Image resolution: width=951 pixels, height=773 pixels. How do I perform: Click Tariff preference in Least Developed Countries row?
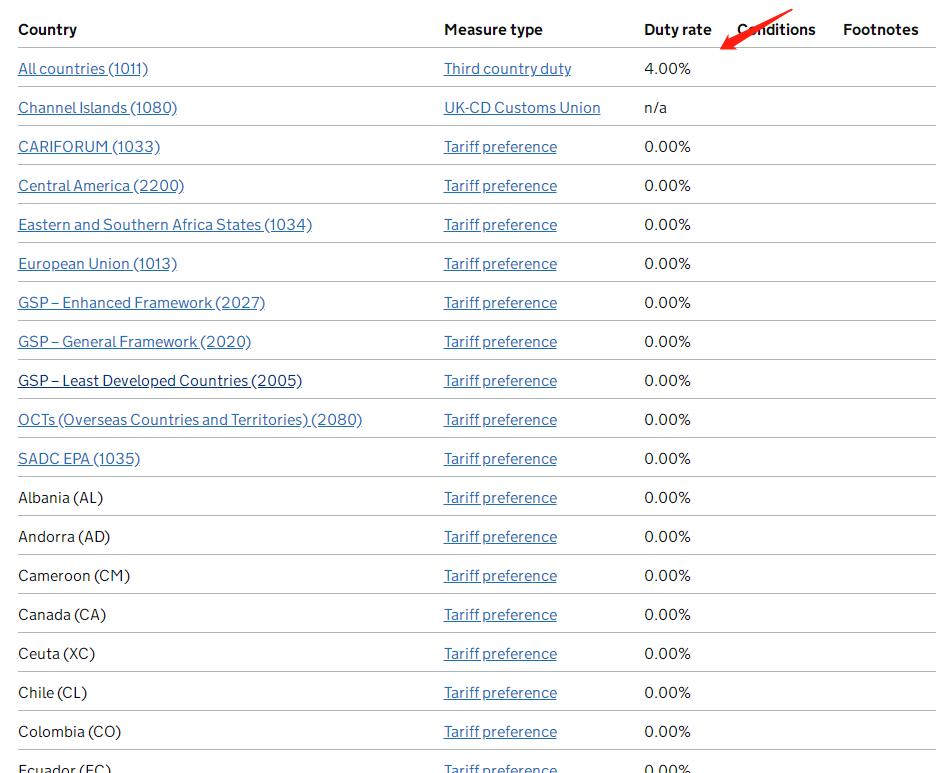(x=500, y=381)
